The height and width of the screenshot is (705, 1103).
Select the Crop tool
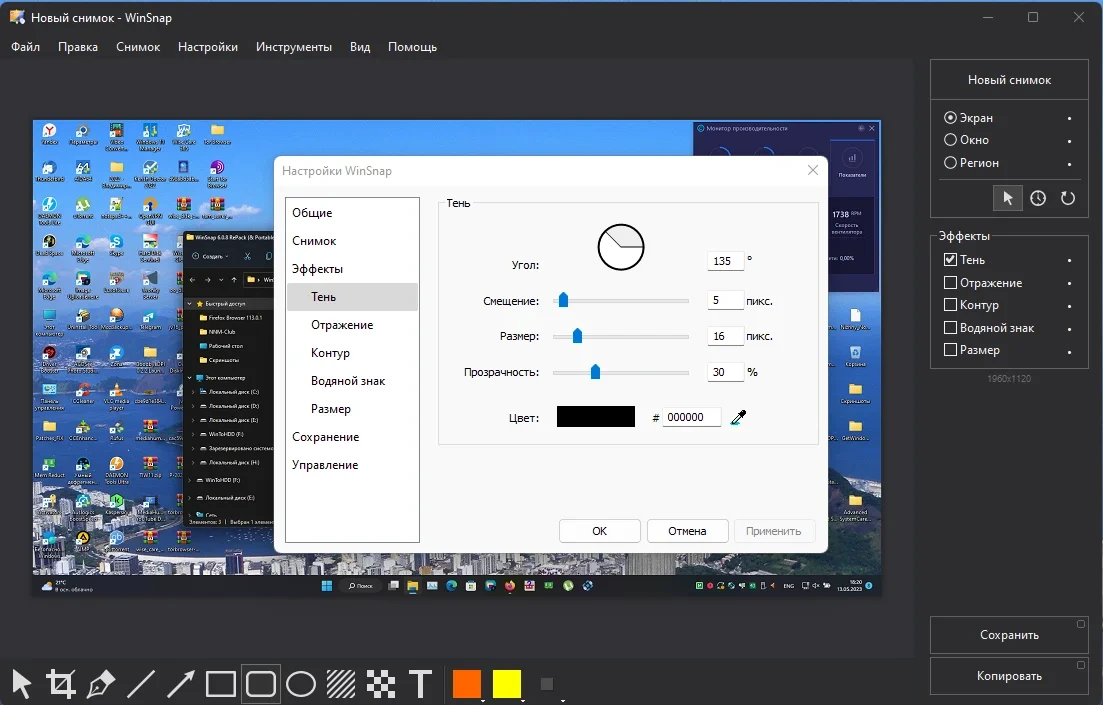tap(61, 684)
